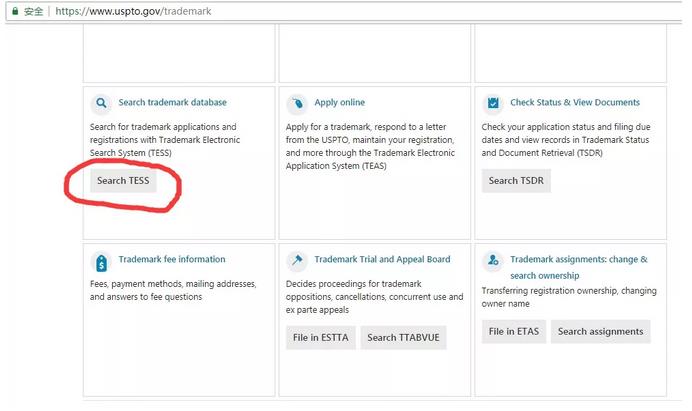Click the Trademark assignments person icon
The height and width of the screenshot is (411, 692).
tap(492, 261)
